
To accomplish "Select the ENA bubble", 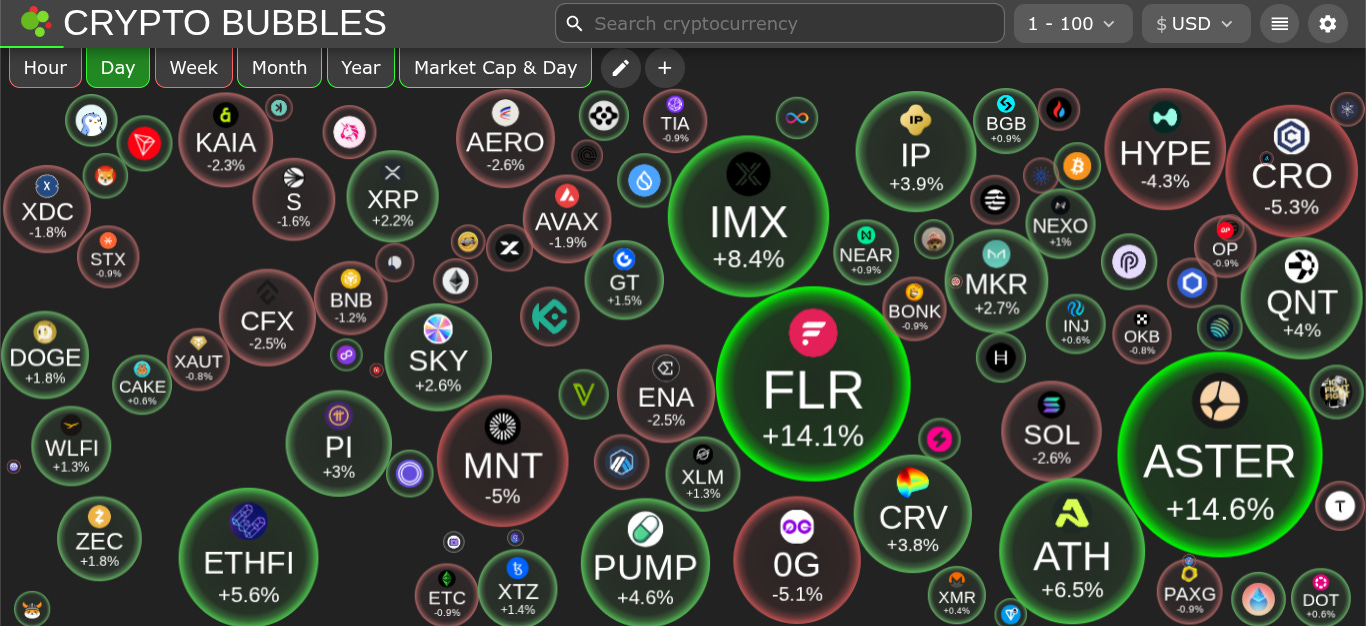I will tap(666, 393).
